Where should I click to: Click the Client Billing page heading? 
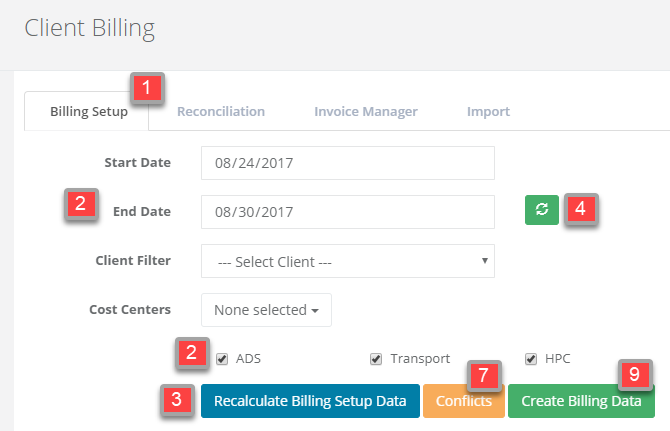coord(89,28)
